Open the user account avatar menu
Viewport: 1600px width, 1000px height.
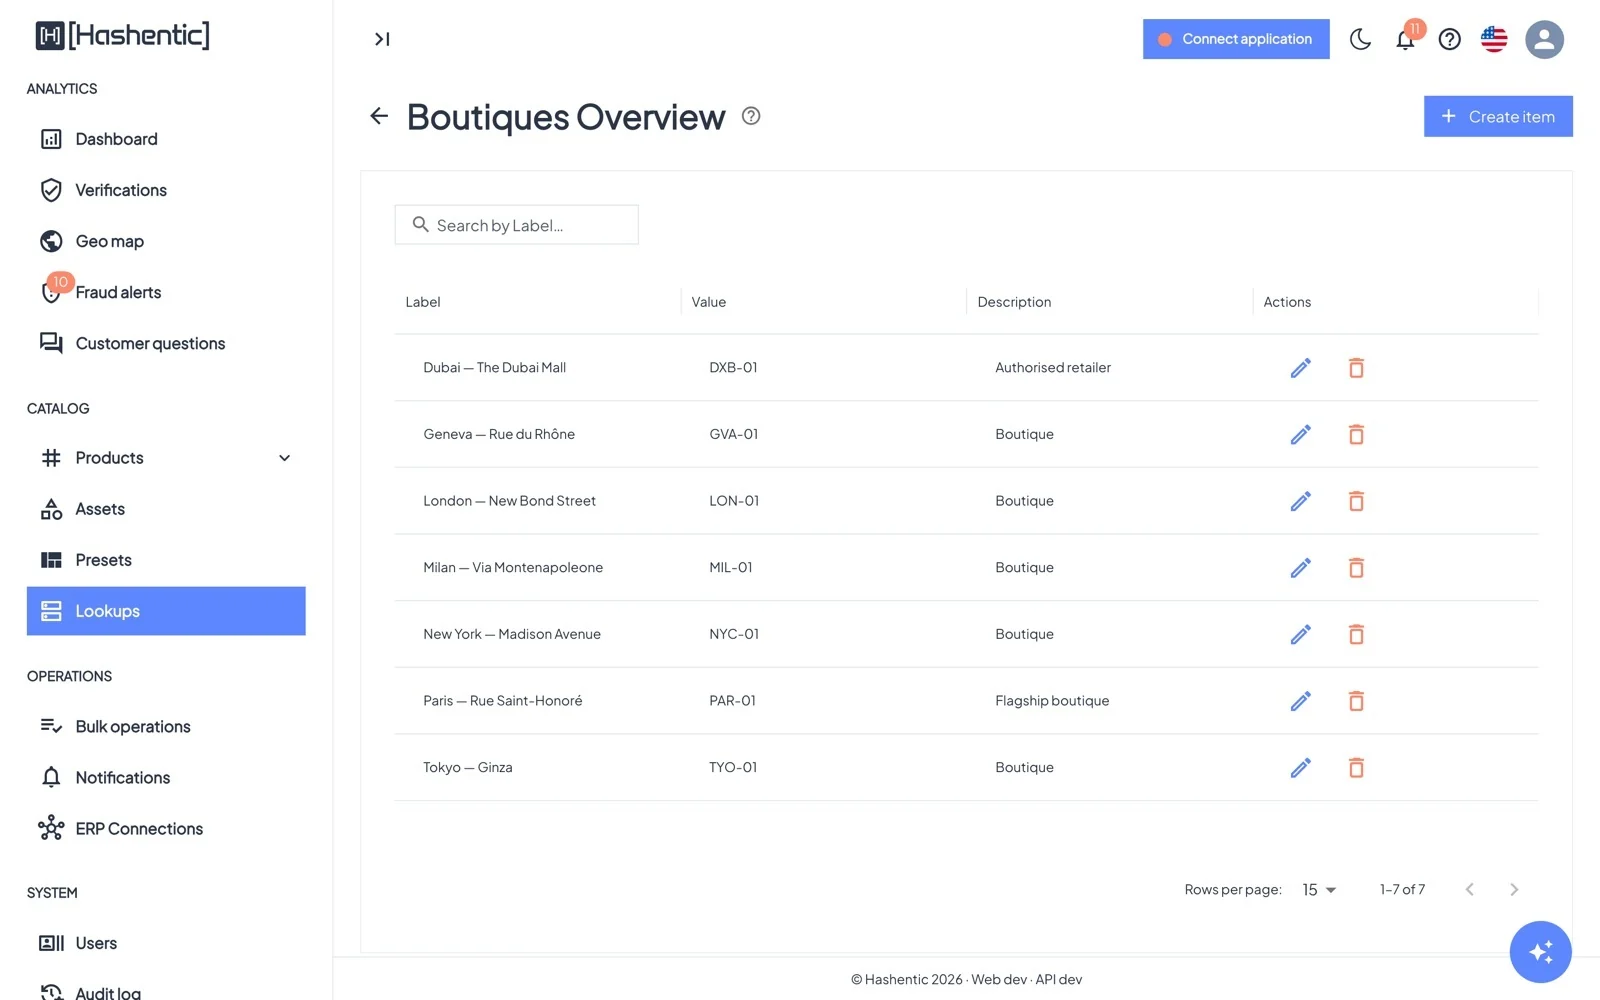tap(1544, 39)
